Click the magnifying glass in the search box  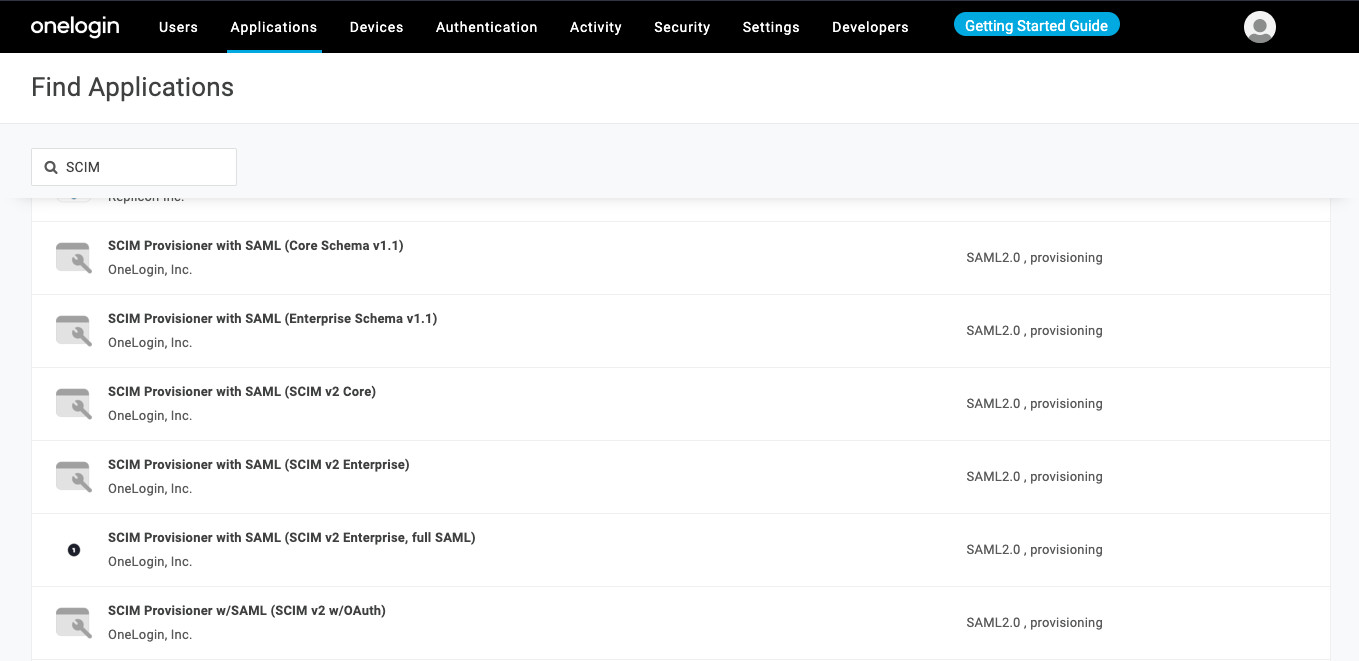51,166
